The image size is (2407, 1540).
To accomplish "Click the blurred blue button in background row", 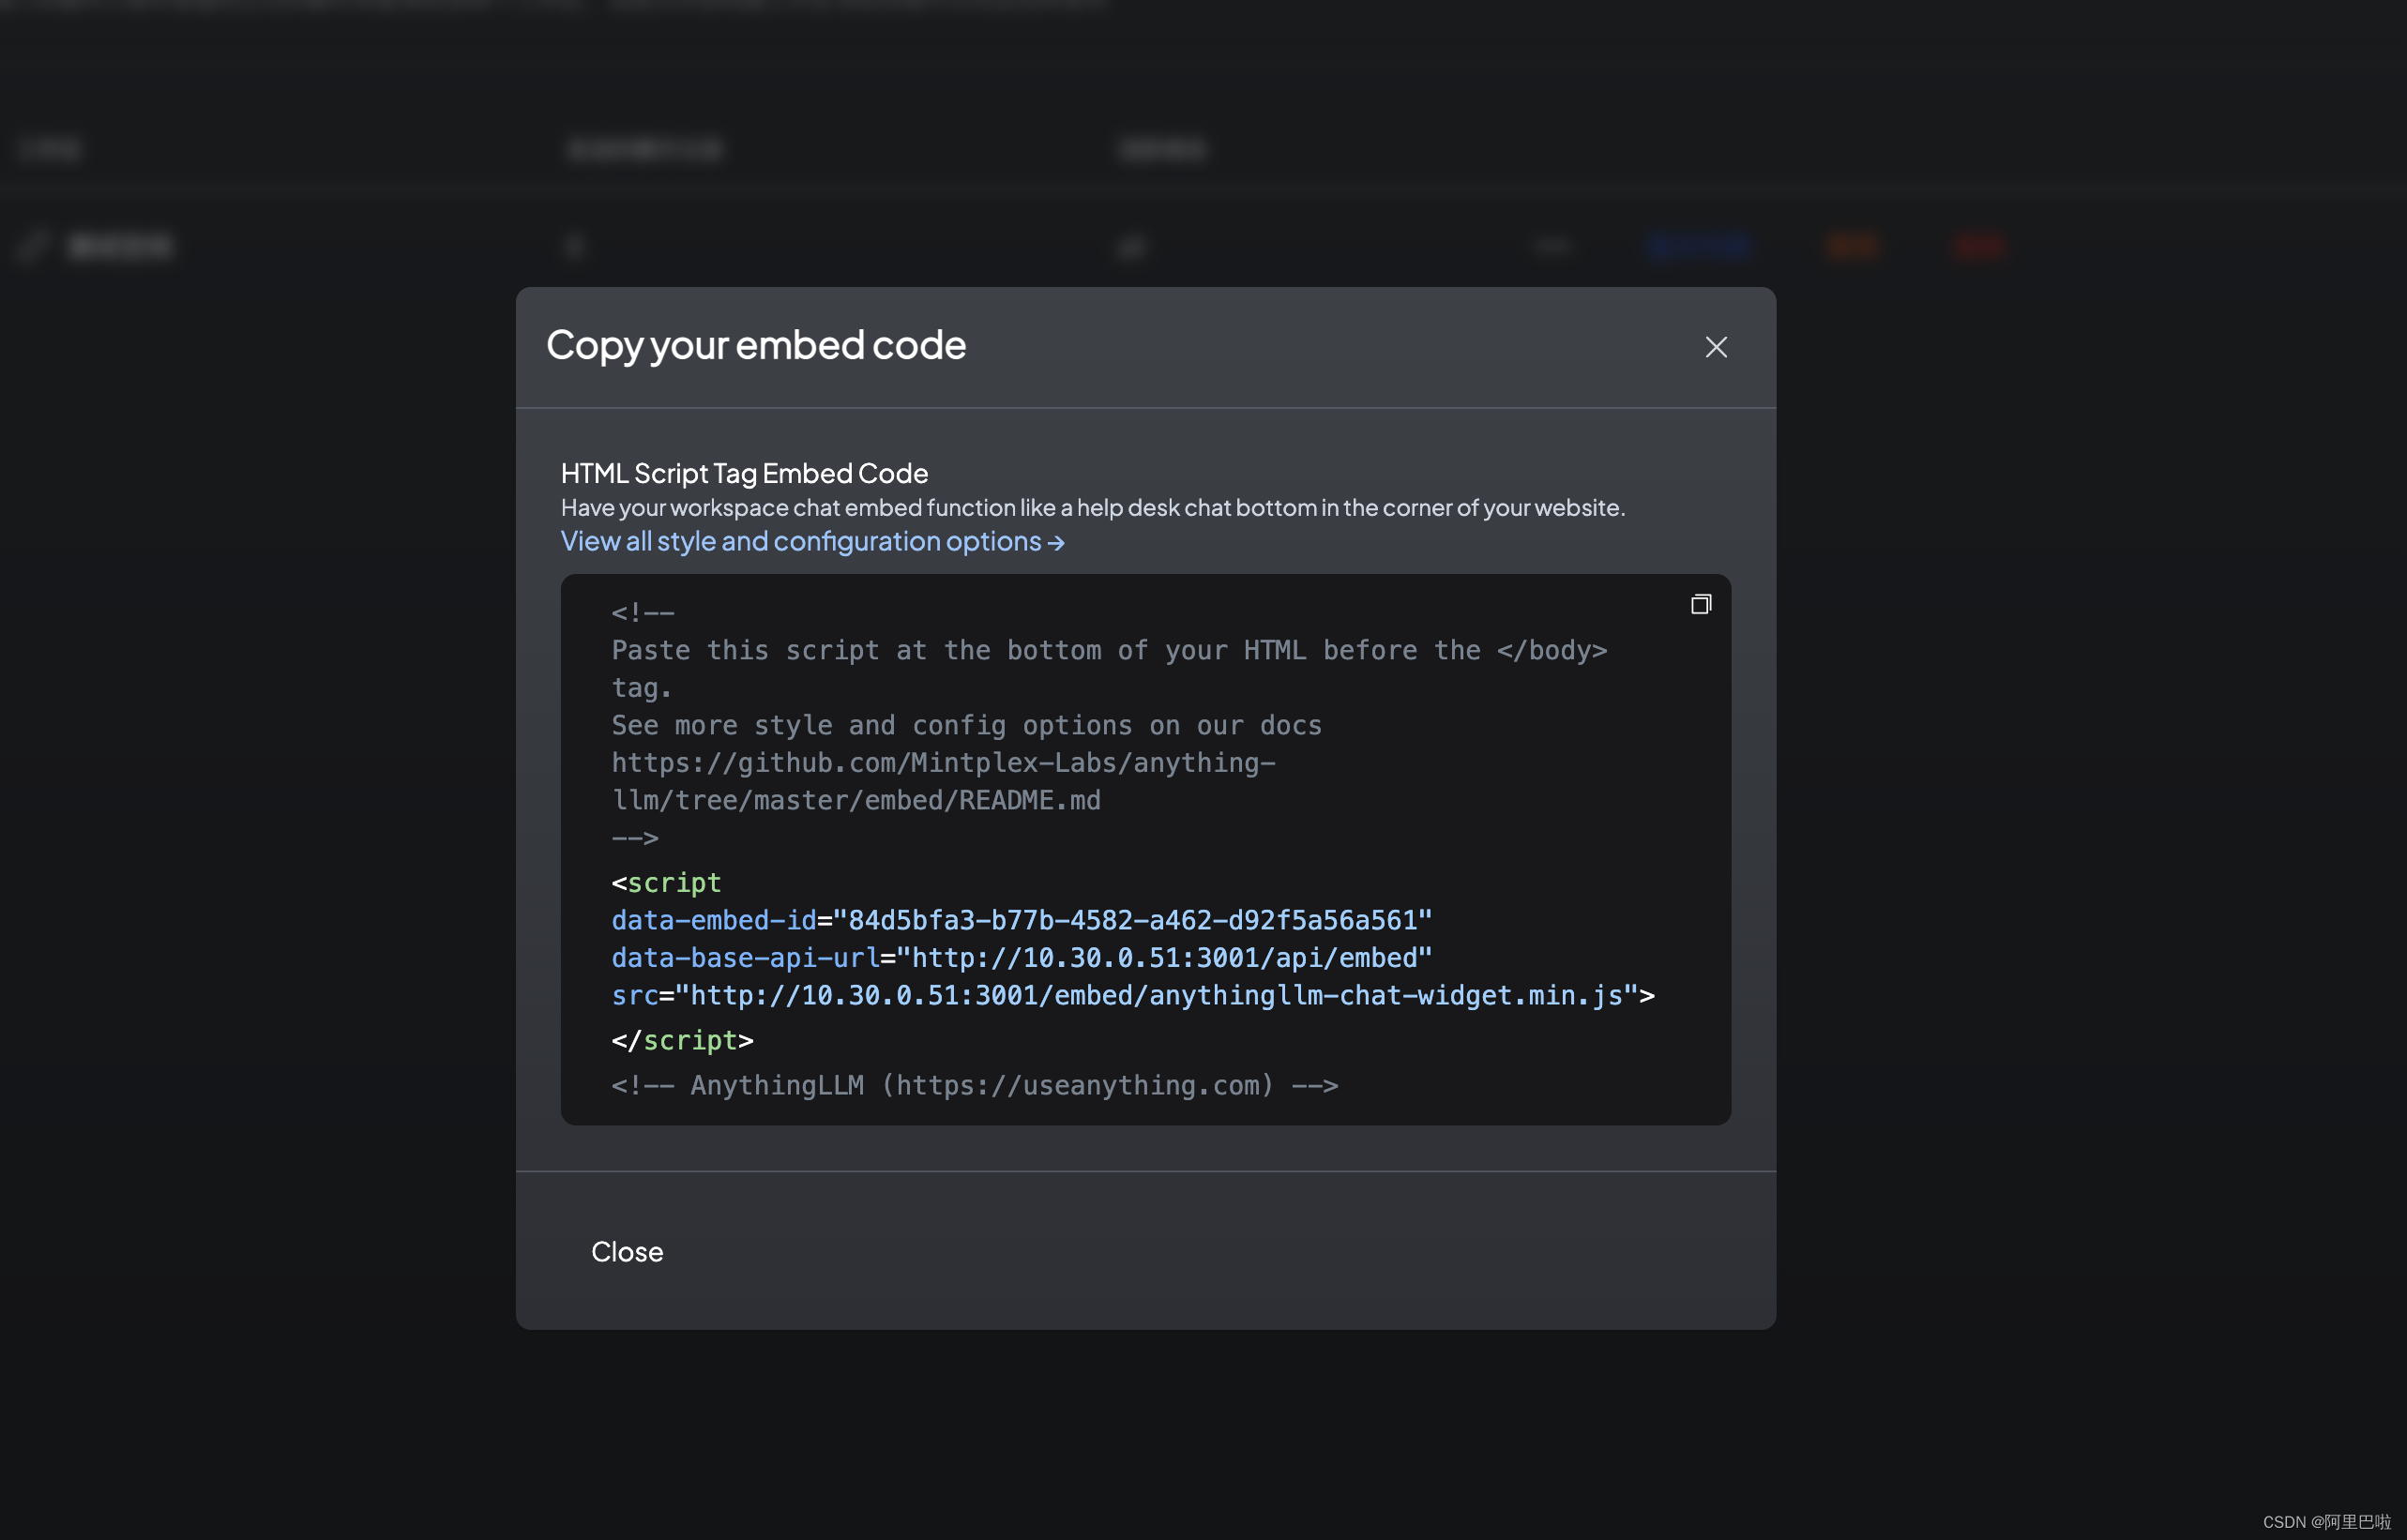I will 1700,246.
